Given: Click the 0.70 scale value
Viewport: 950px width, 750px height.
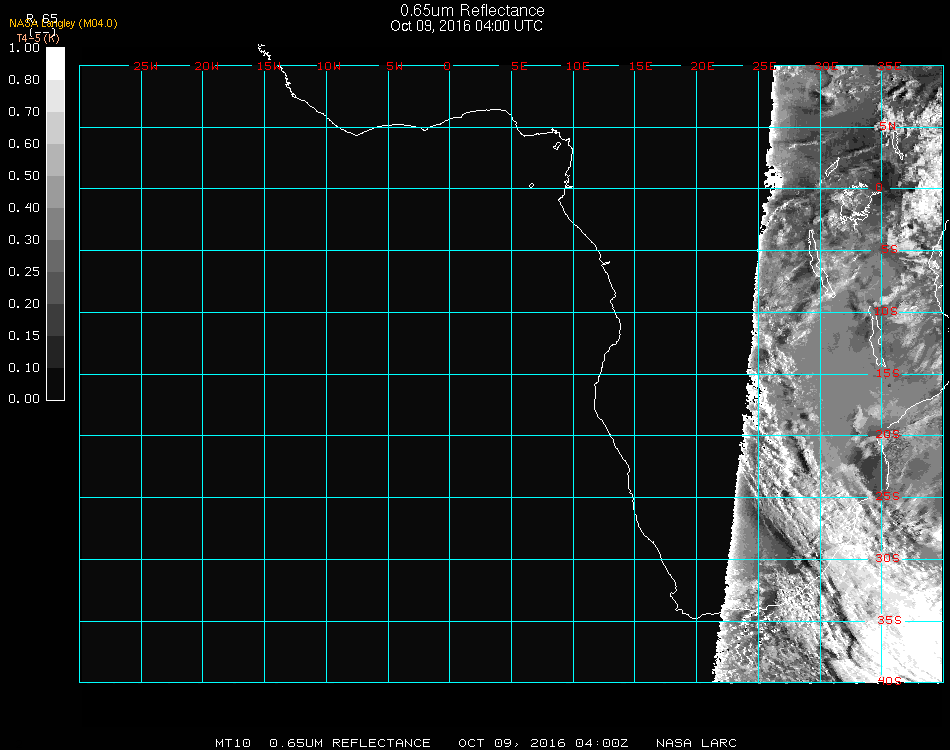Looking at the screenshot, I should [x=24, y=111].
